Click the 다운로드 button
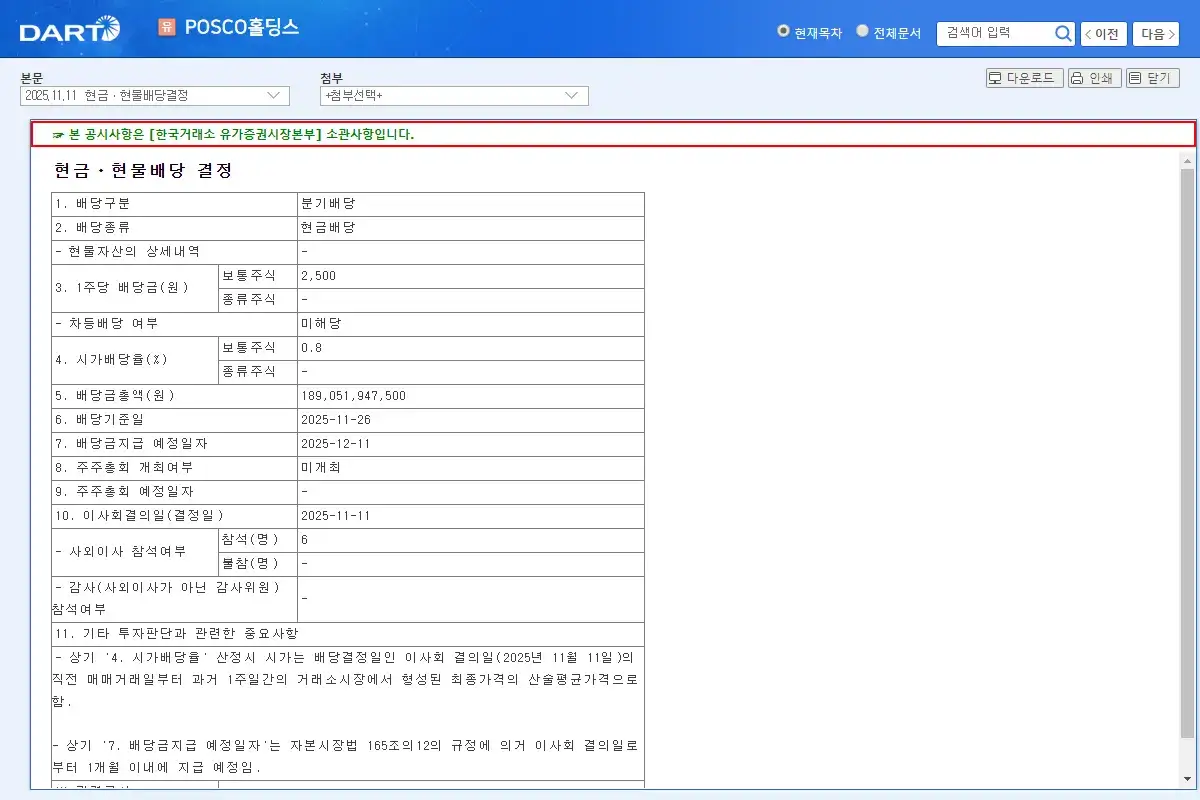Image resolution: width=1200 pixels, height=800 pixels. pos(1024,78)
